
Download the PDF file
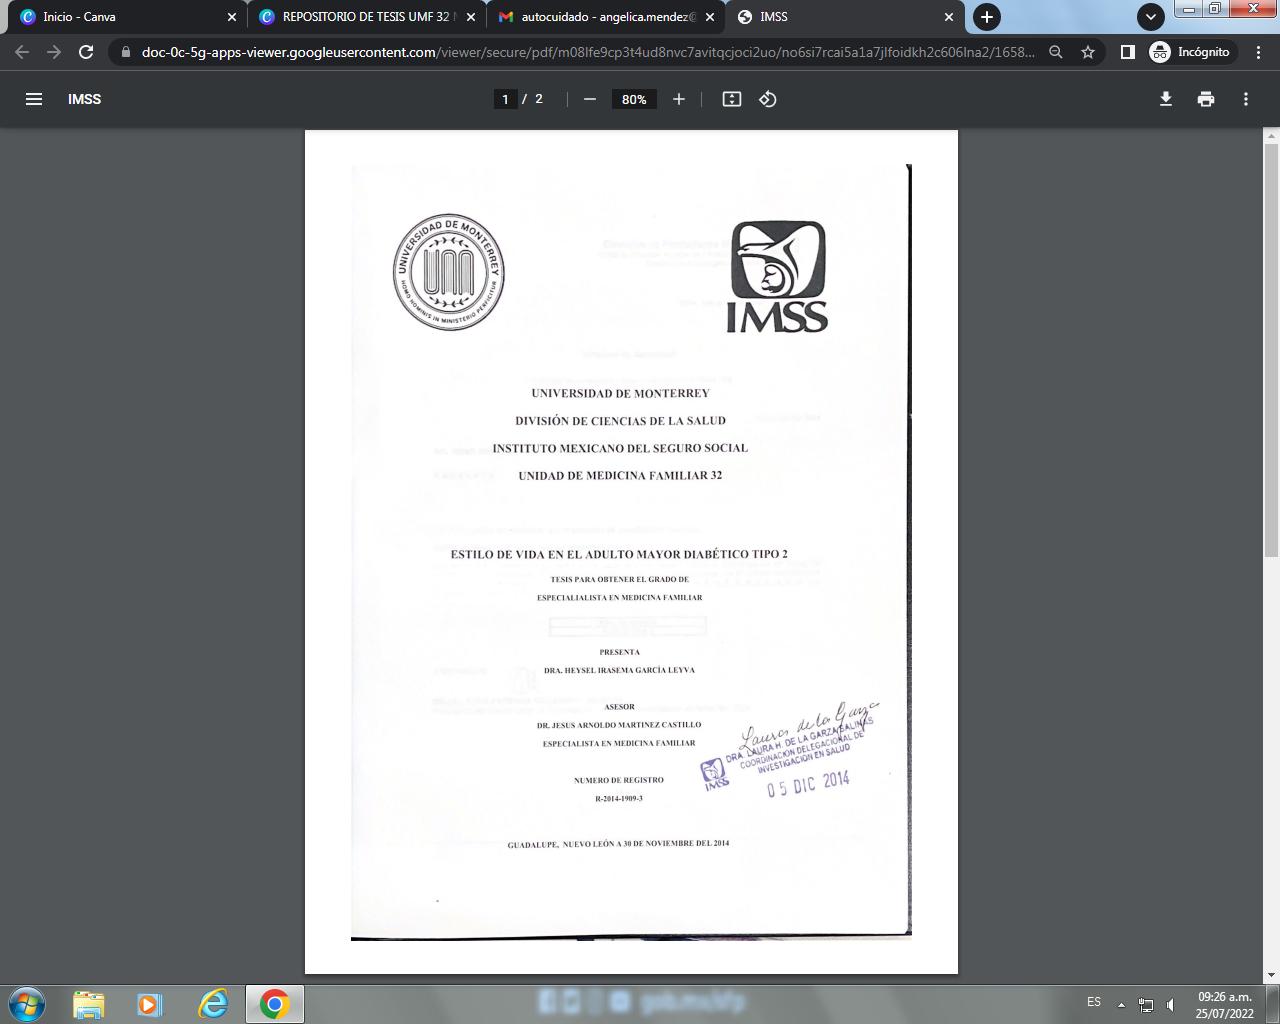(1166, 99)
